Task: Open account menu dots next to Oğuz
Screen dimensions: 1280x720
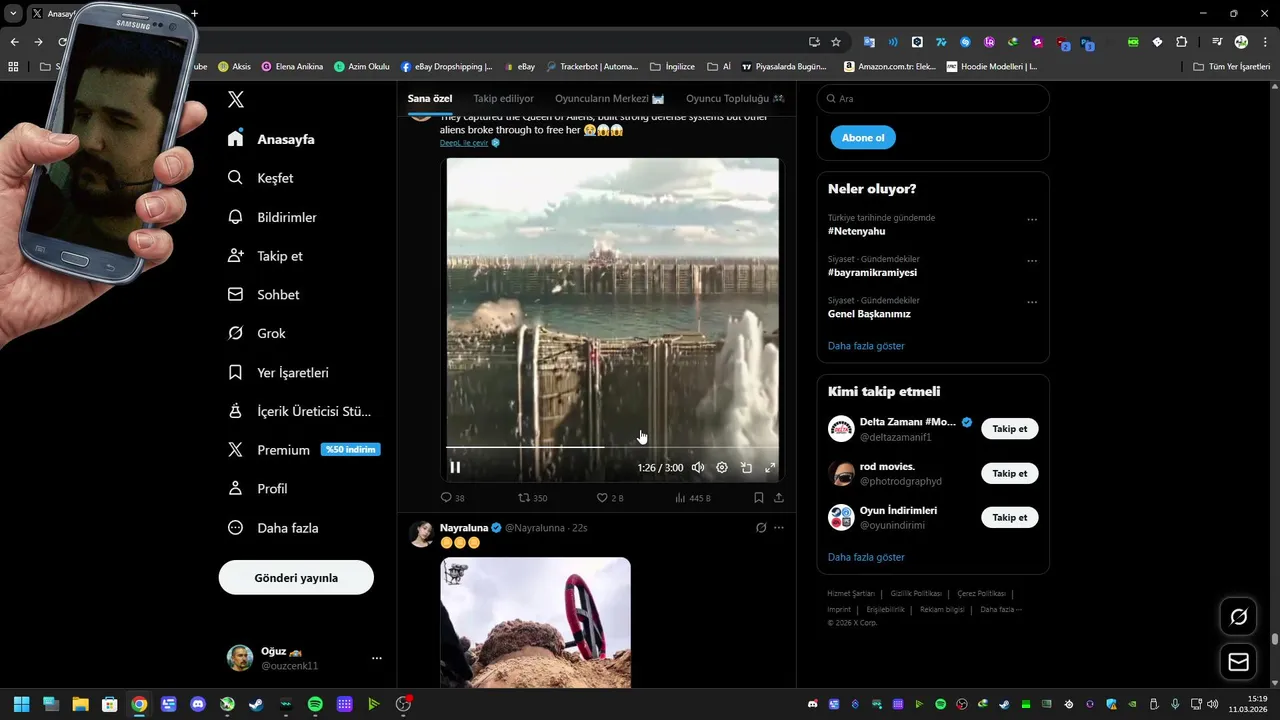Action: pyautogui.click(x=377, y=658)
